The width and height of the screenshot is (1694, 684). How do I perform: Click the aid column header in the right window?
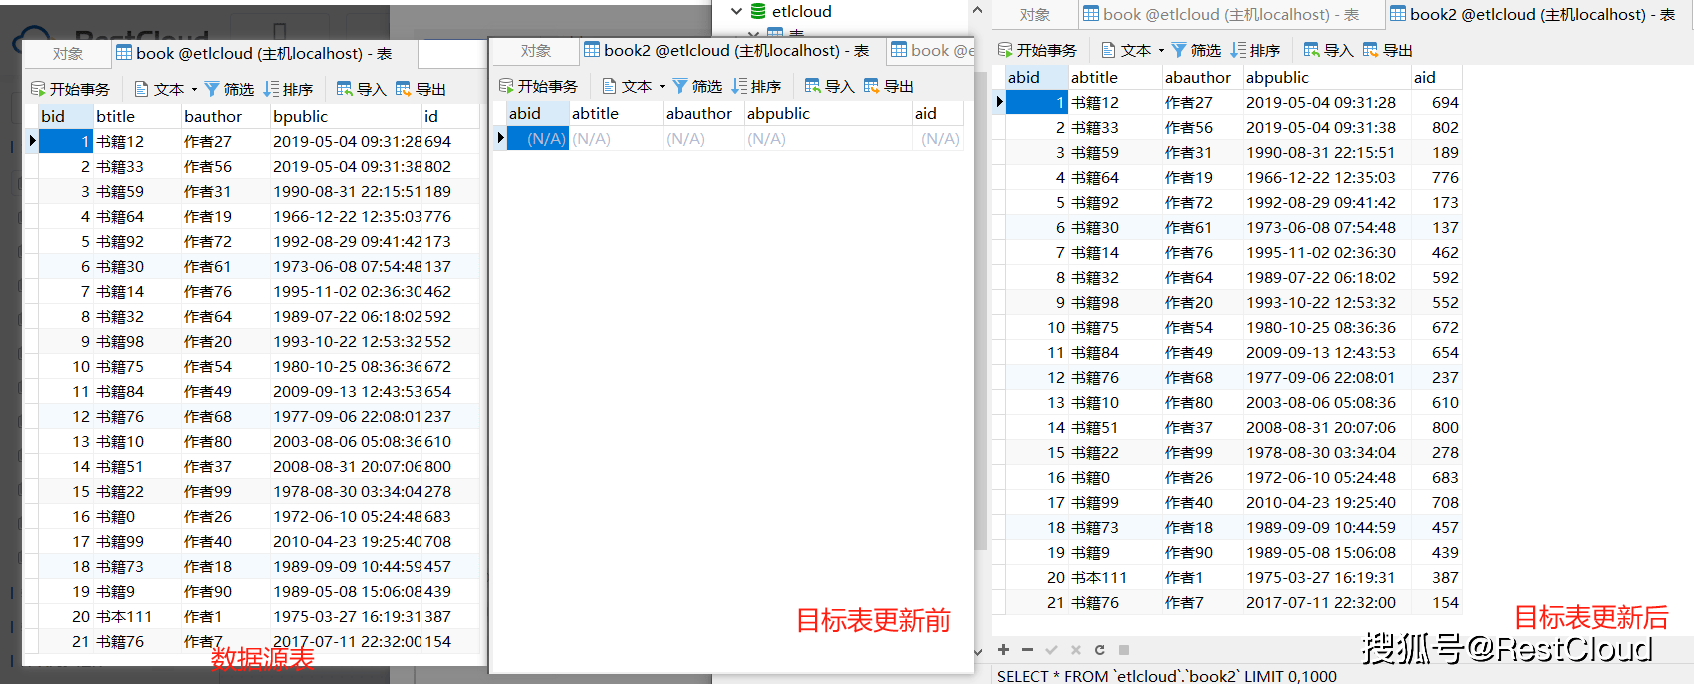coord(1436,77)
